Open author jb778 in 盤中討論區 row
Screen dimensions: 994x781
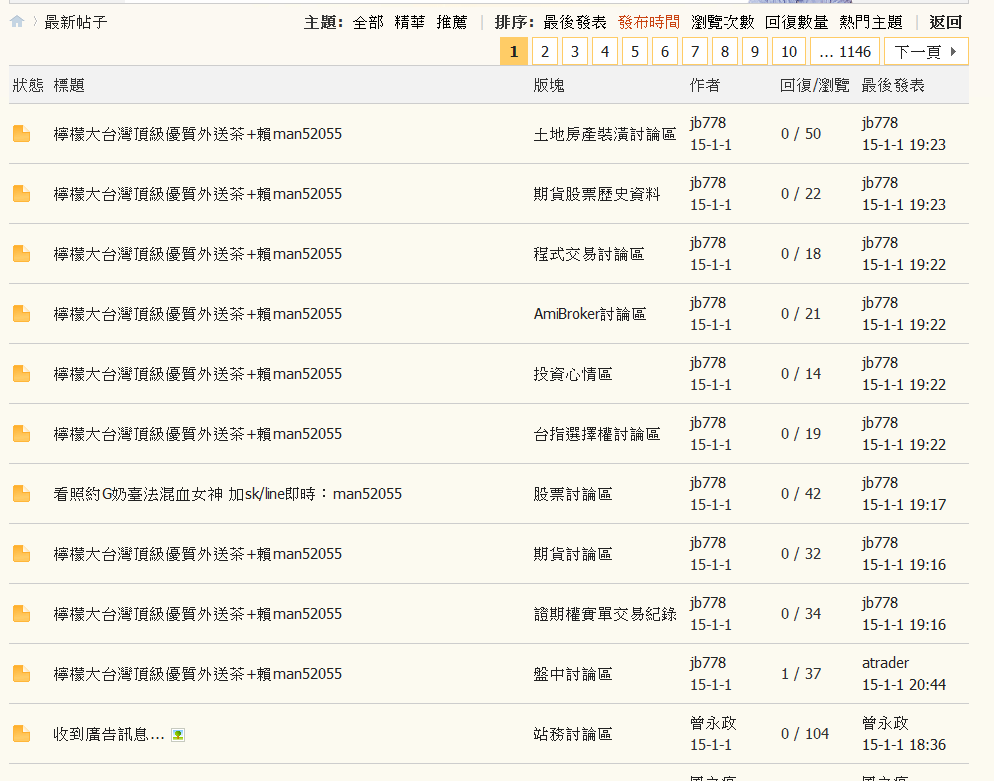[x=707, y=663]
